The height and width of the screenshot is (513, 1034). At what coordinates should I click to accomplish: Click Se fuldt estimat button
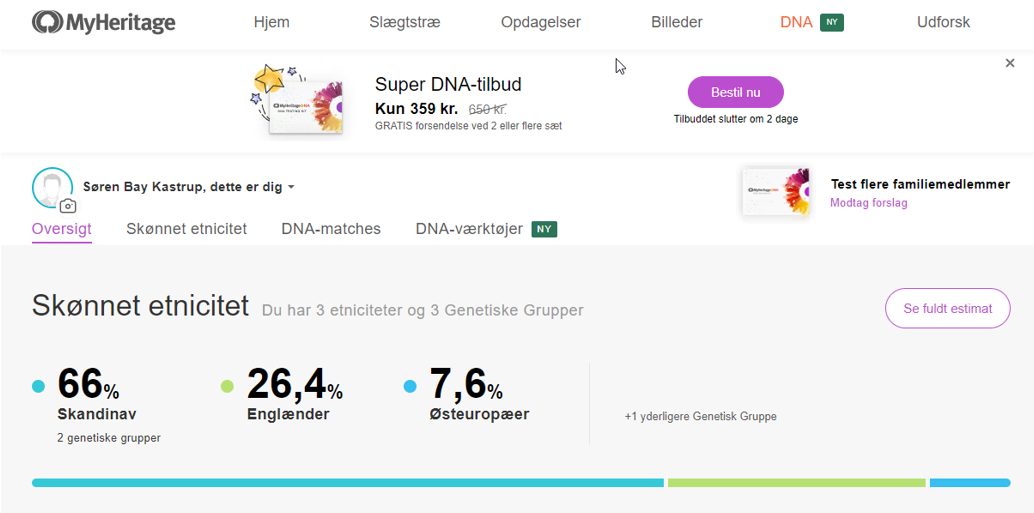pyautogui.click(x=947, y=308)
